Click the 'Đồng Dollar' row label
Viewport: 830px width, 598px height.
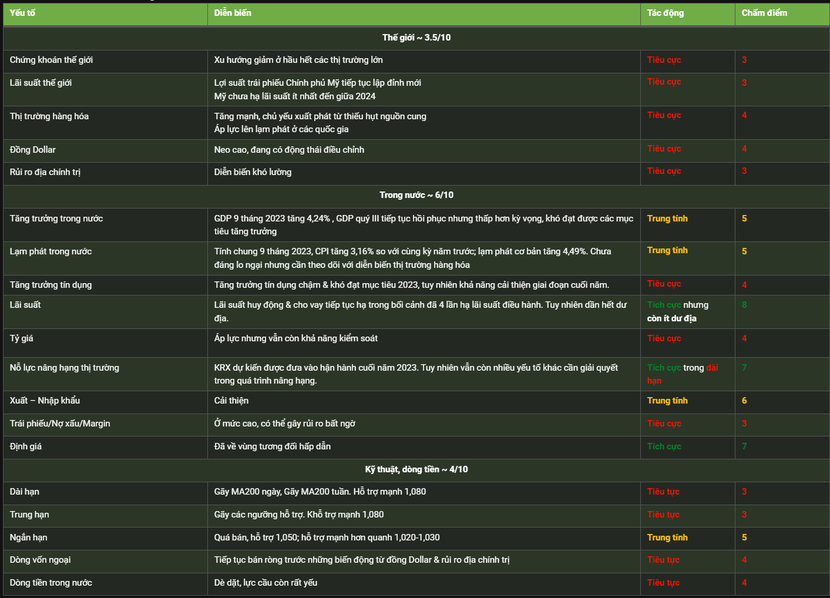tap(32, 150)
